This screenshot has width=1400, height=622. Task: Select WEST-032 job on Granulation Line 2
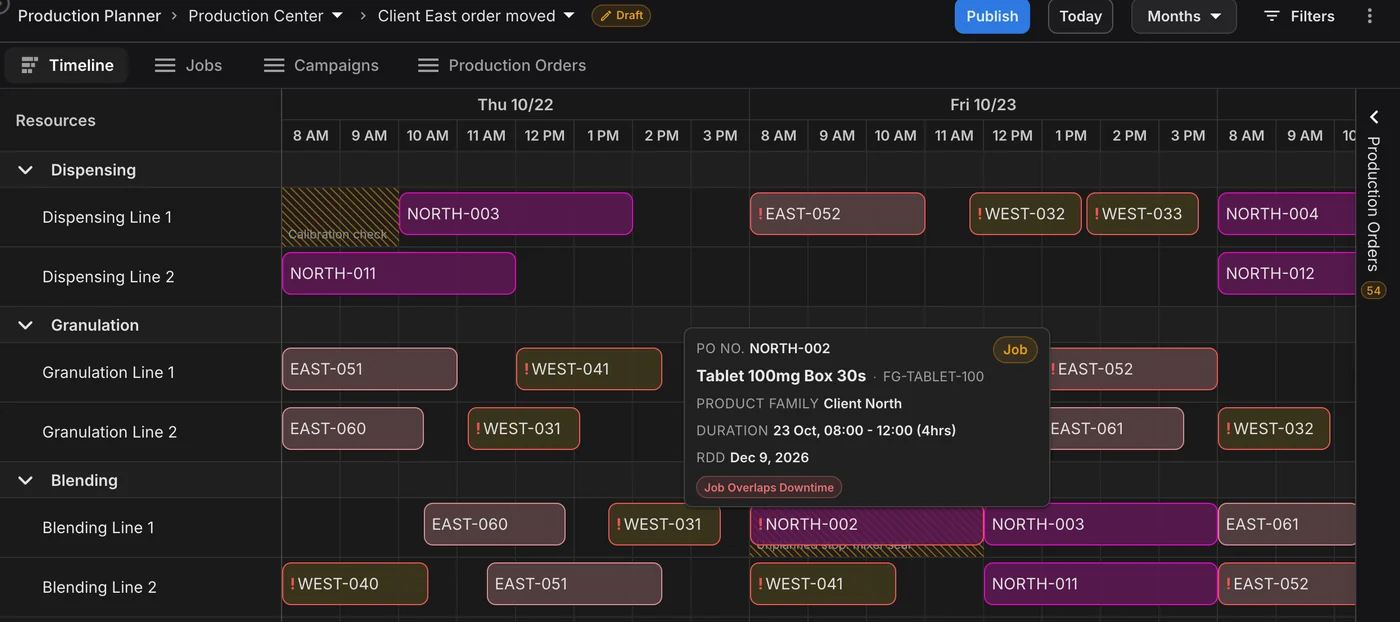coord(1274,428)
